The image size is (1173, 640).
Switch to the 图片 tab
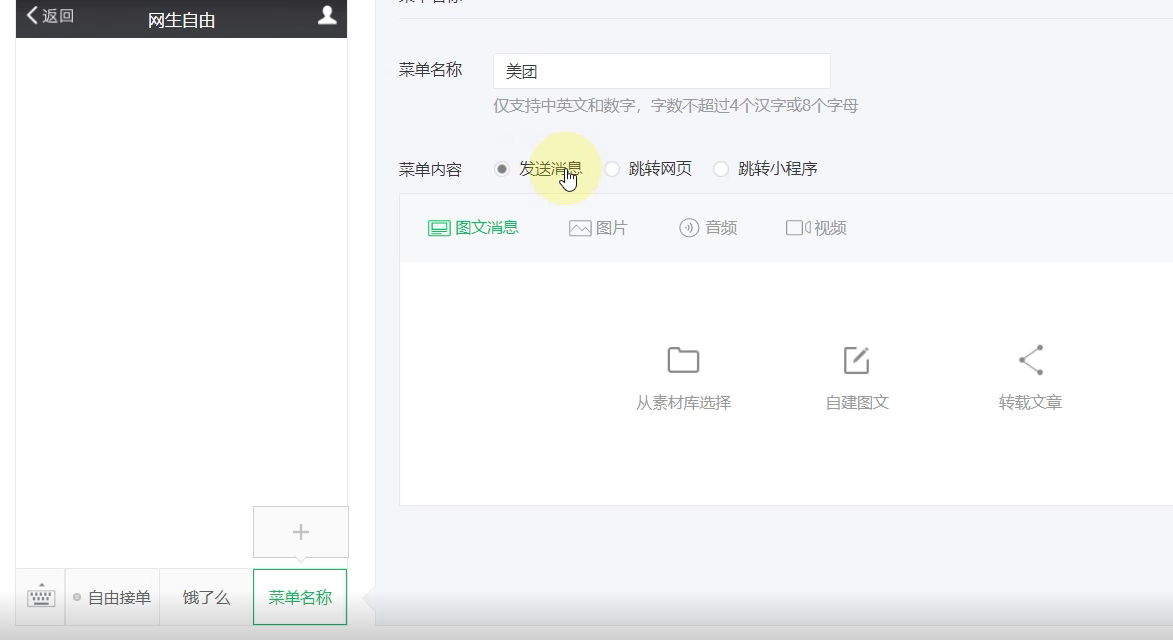[598, 228]
